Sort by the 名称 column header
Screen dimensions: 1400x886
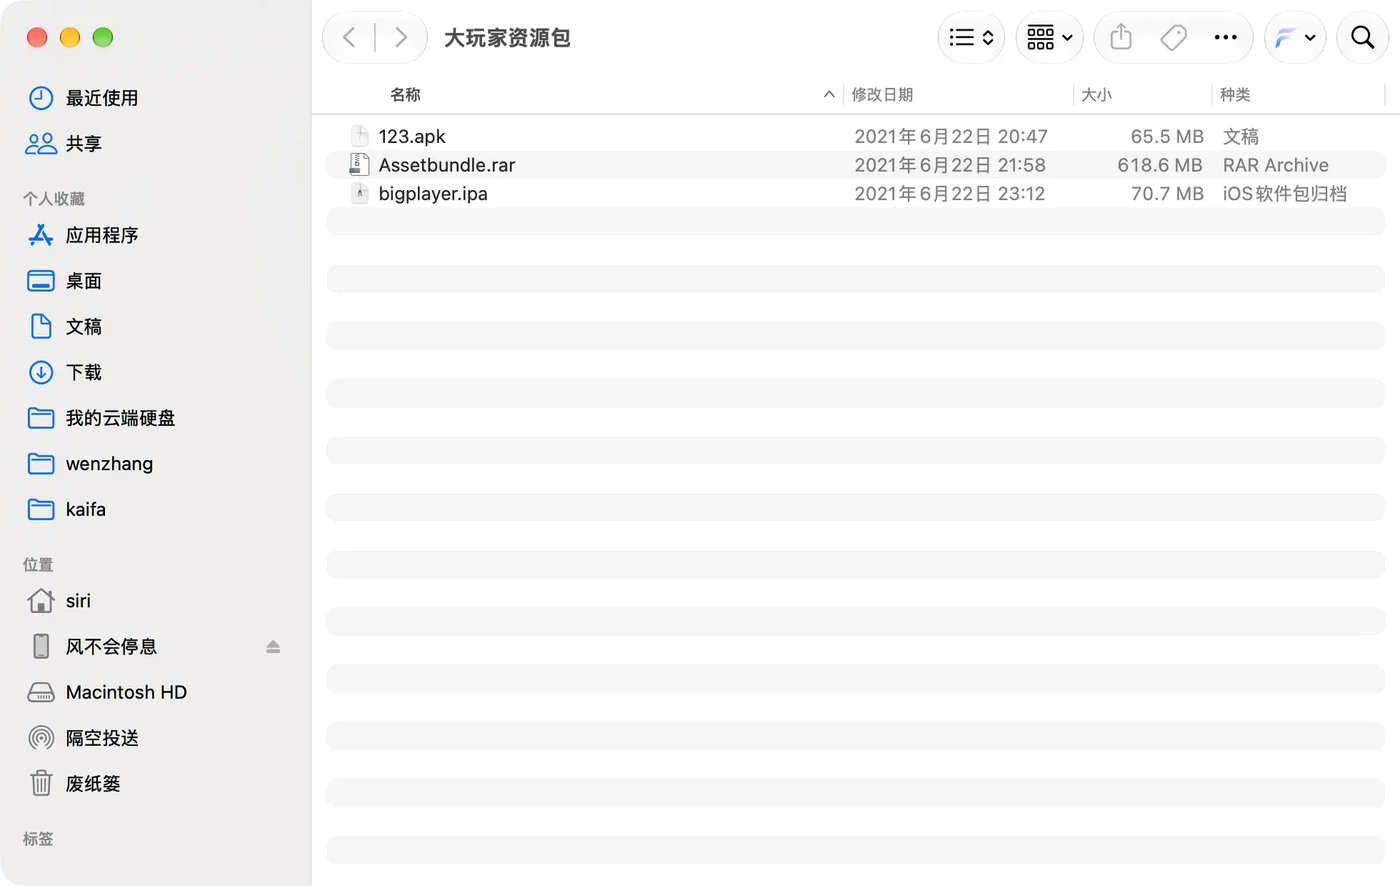[x=405, y=94]
